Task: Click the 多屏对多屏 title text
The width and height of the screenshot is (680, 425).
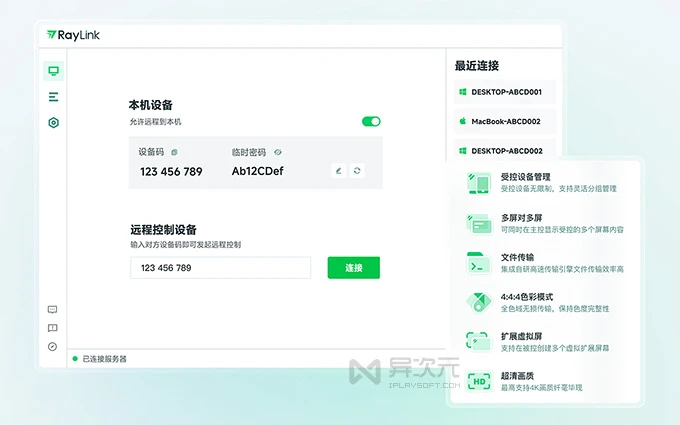Action: [522, 218]
